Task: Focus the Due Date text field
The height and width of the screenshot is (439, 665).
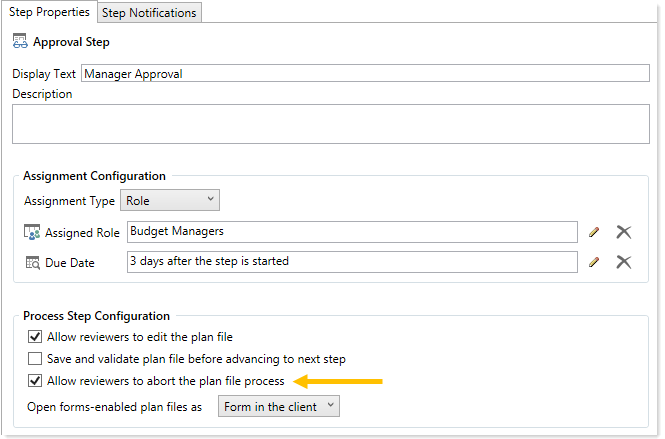Action: coord(352,262)
